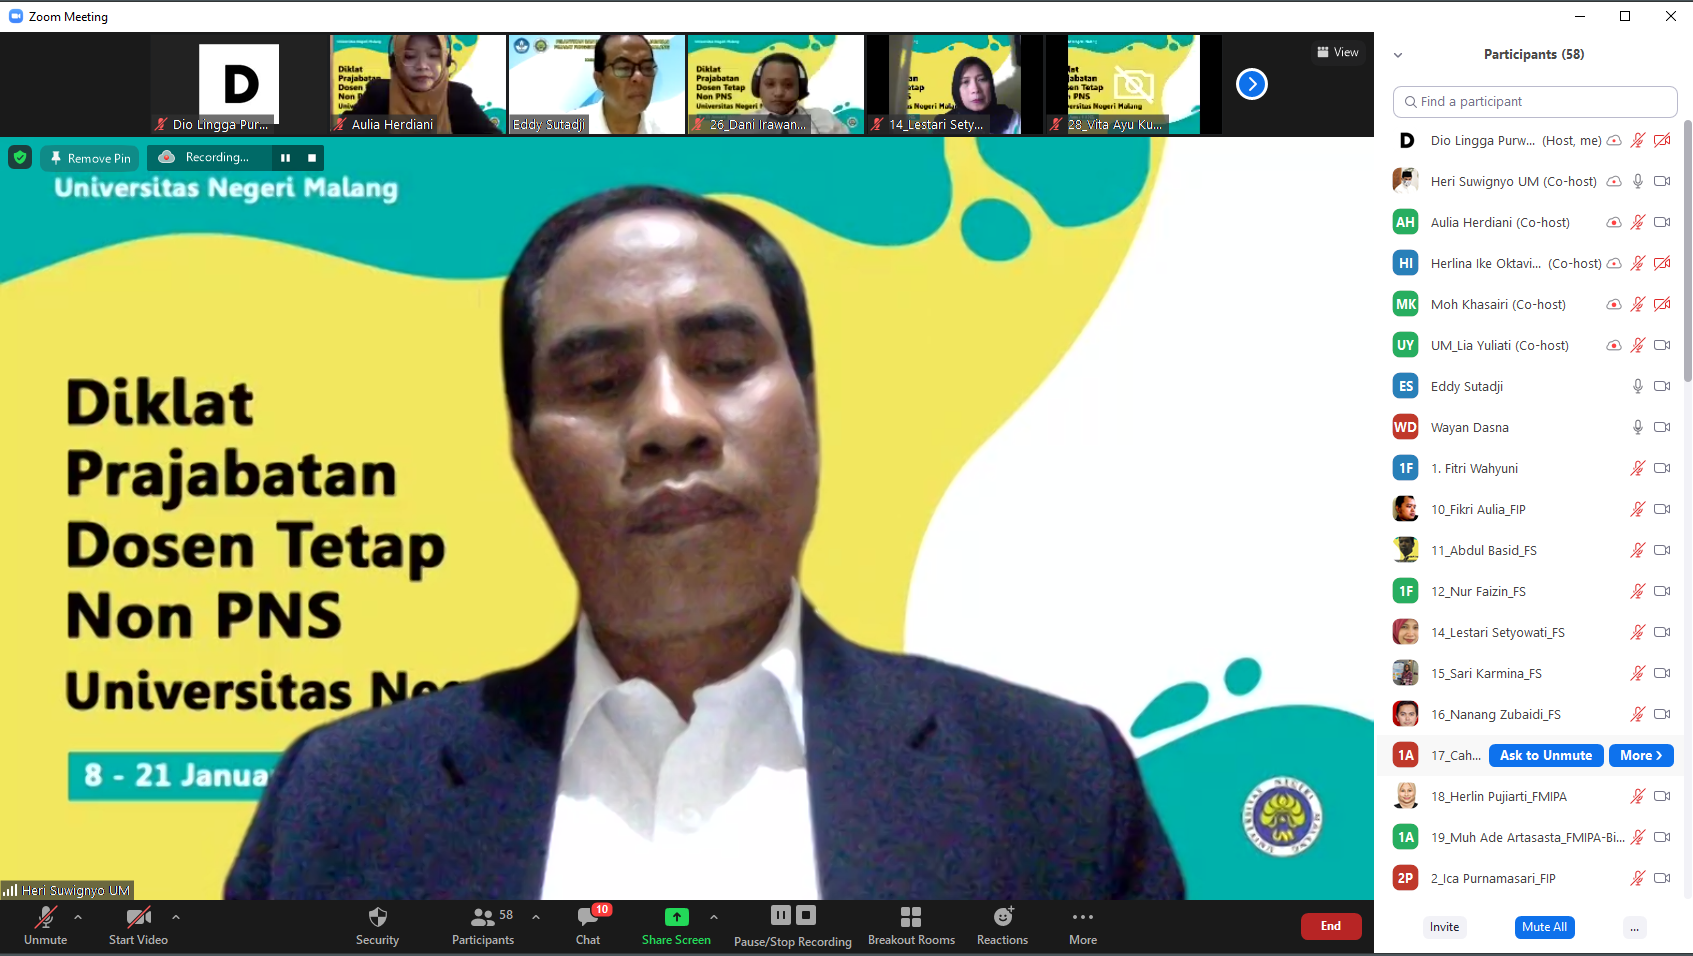
Task: Click Heri Suwignyo's avatar in participants list
Action: pyautogui.click(x=1406, y=181)
